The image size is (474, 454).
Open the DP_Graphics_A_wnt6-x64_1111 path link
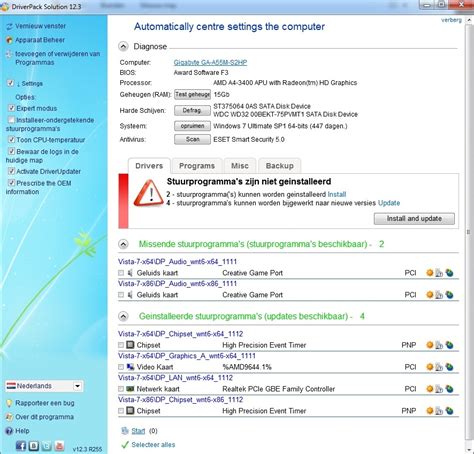click(x=187, y=356)
